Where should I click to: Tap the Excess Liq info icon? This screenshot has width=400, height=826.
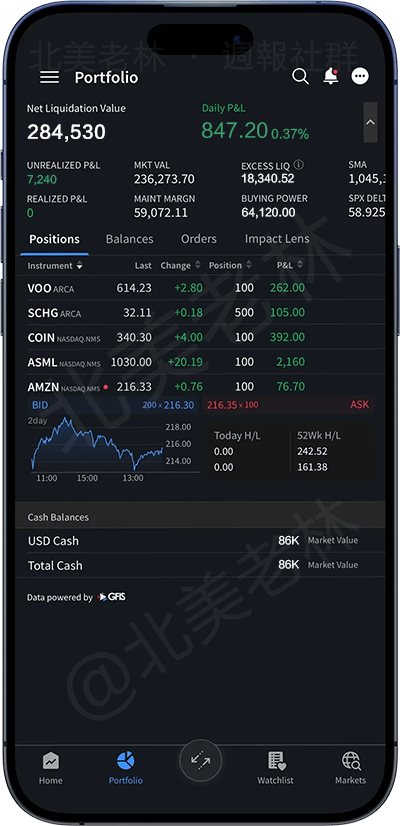(298, 165)
